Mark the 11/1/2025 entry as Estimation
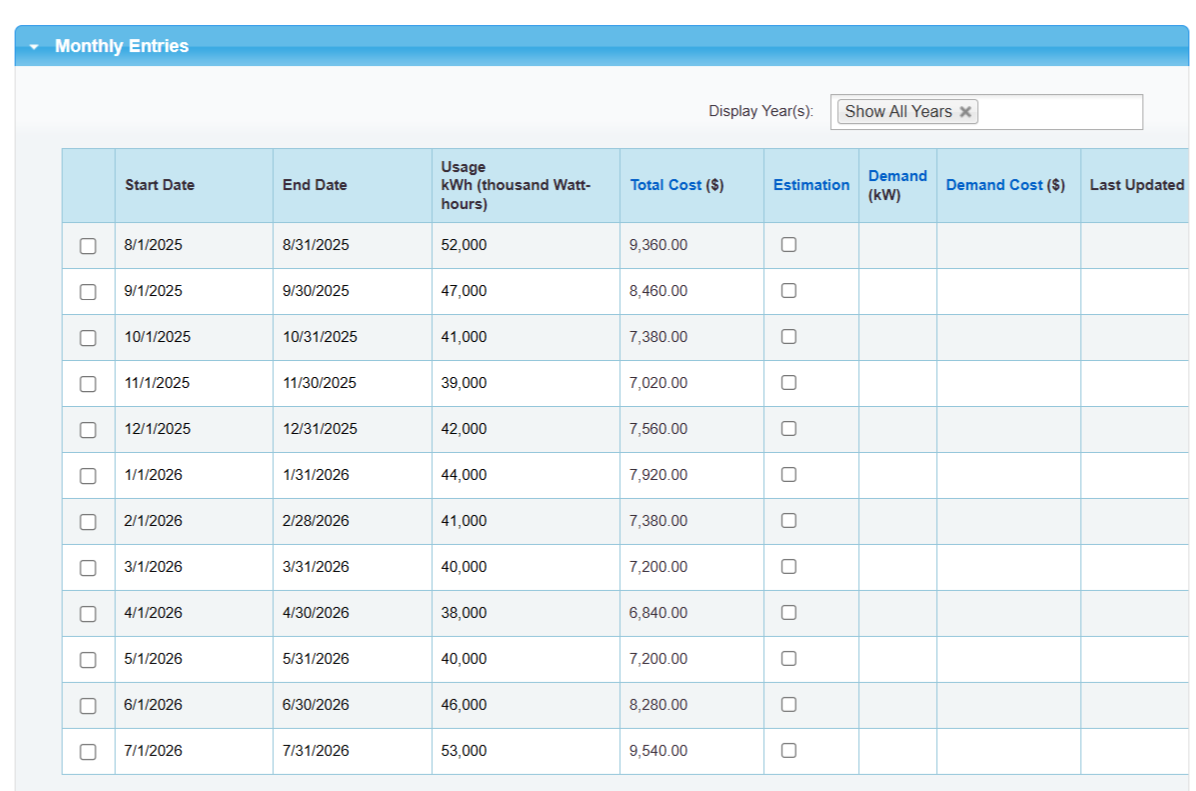1196x791 pixels. click(789, 382)
